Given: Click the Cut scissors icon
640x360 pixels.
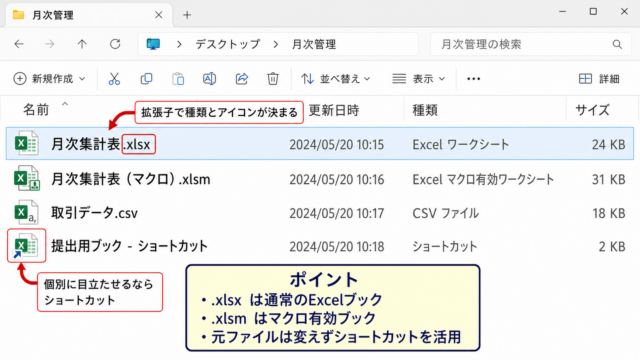Looking at the screenshot, I should click(x=114, y=78).
